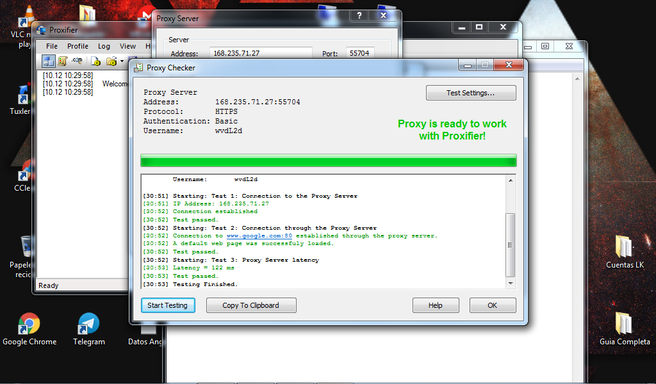Click log line "IP Address: 168.235.71.27"
656x384 pixels.
click(221, 204)
